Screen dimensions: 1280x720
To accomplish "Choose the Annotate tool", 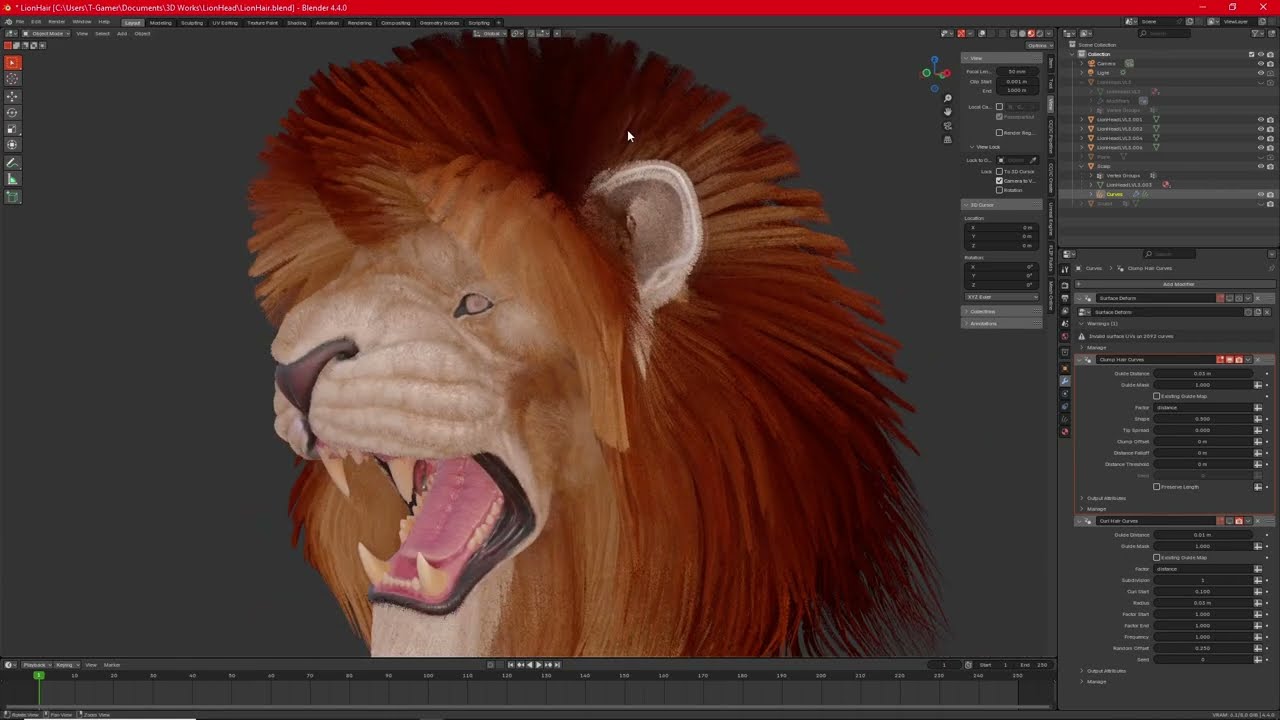I will click(13, 163).
